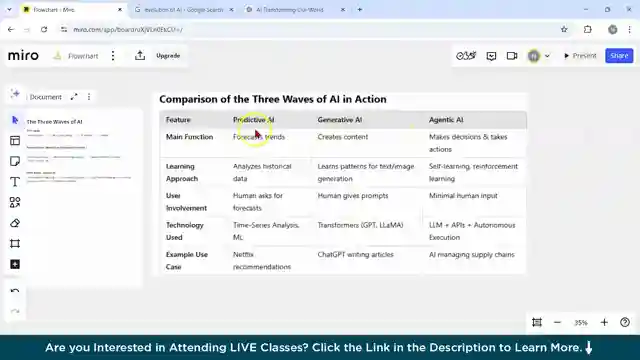Viewport: 640px width, 360px height.
Task: Open the help question mark
Action: 625,322
